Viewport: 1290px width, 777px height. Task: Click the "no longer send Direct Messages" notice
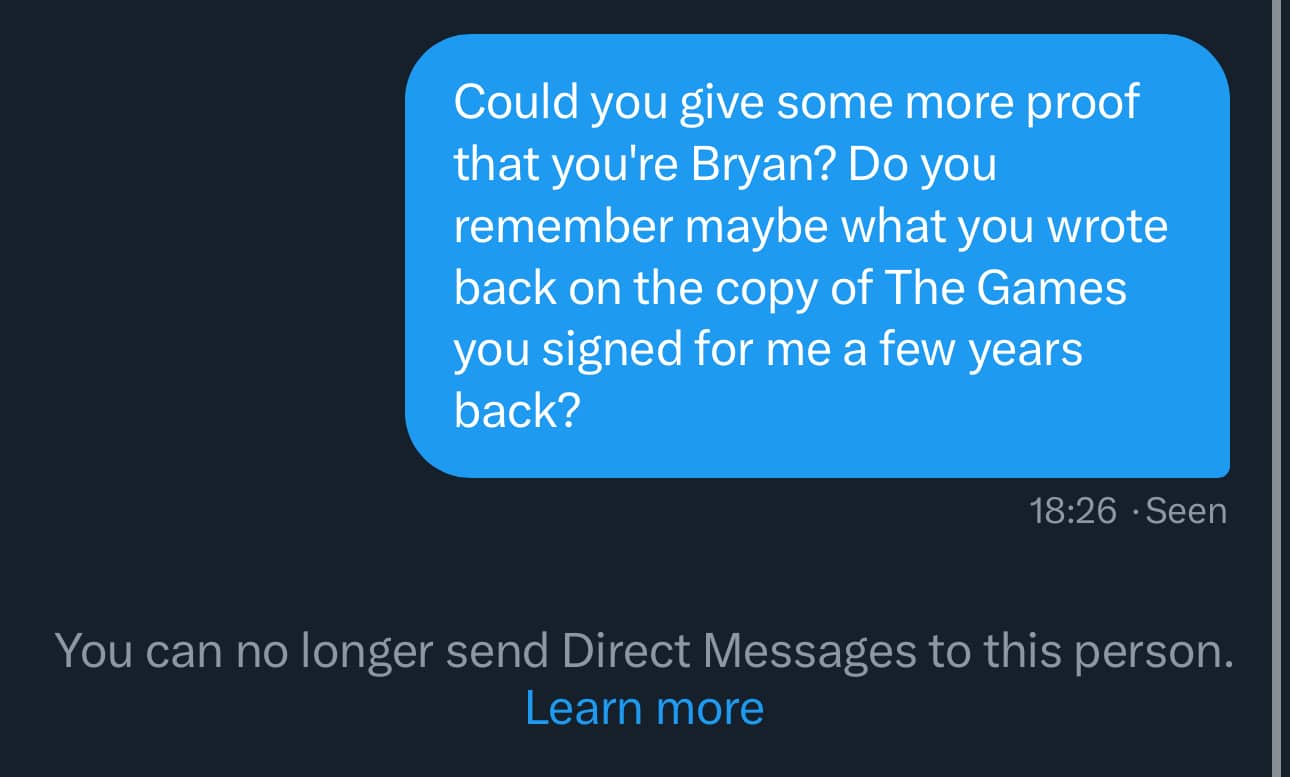pos(644,651)
